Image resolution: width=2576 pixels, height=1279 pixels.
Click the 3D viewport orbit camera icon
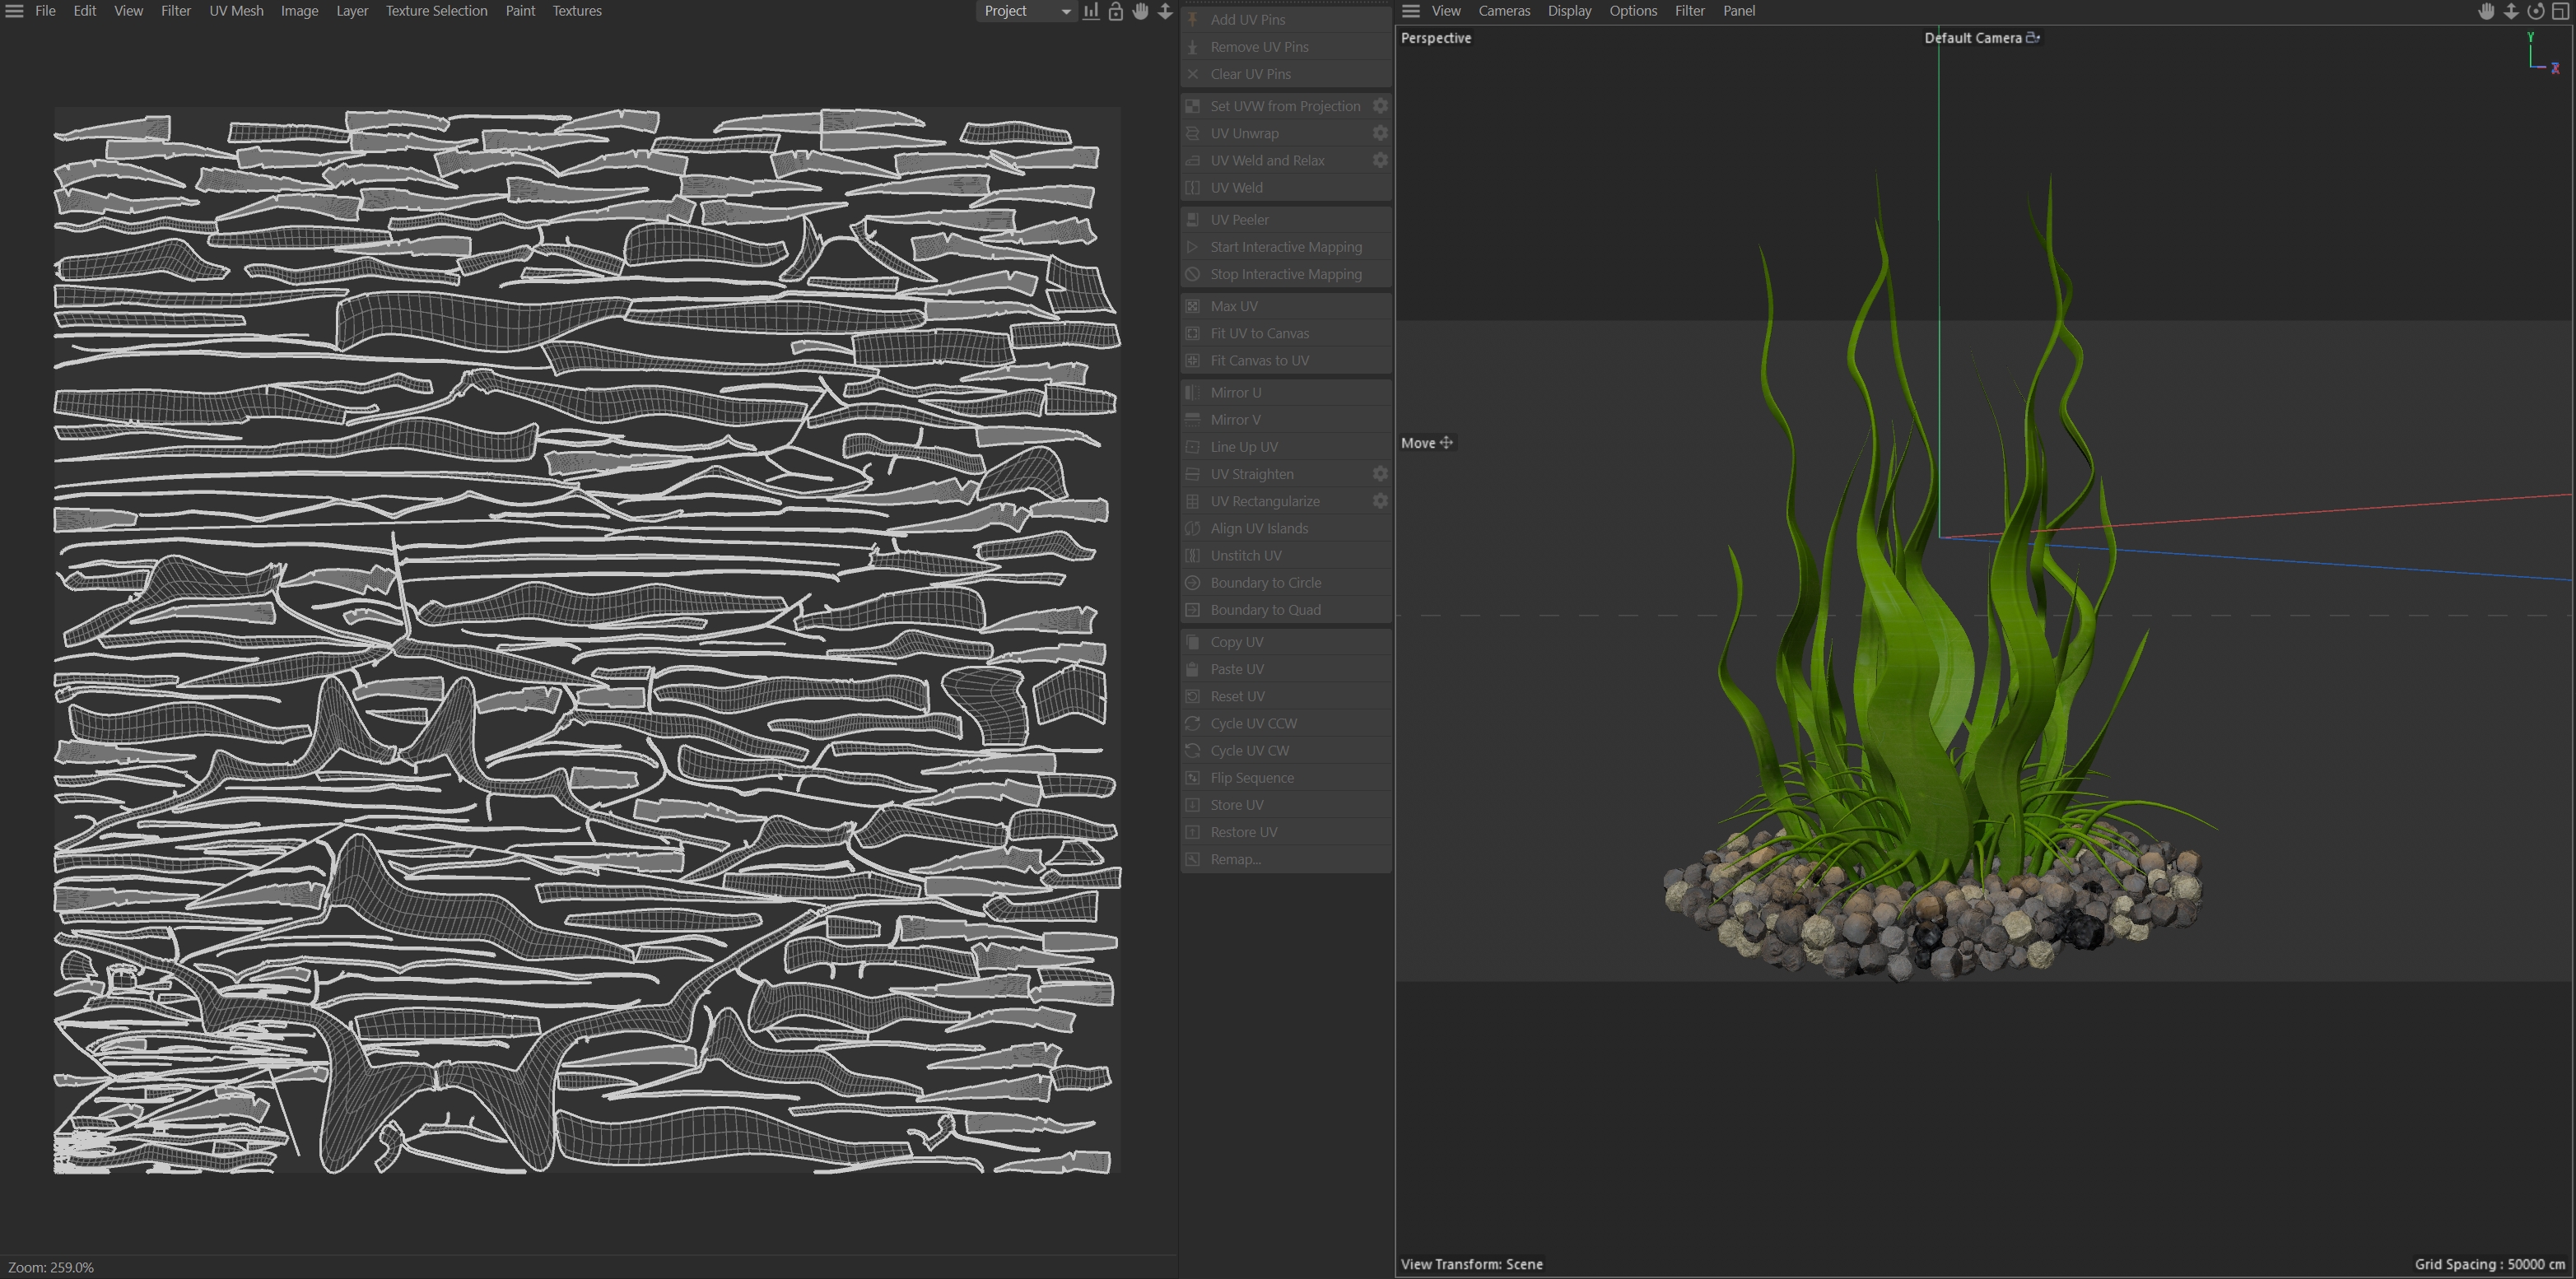tap(2535, 11)
